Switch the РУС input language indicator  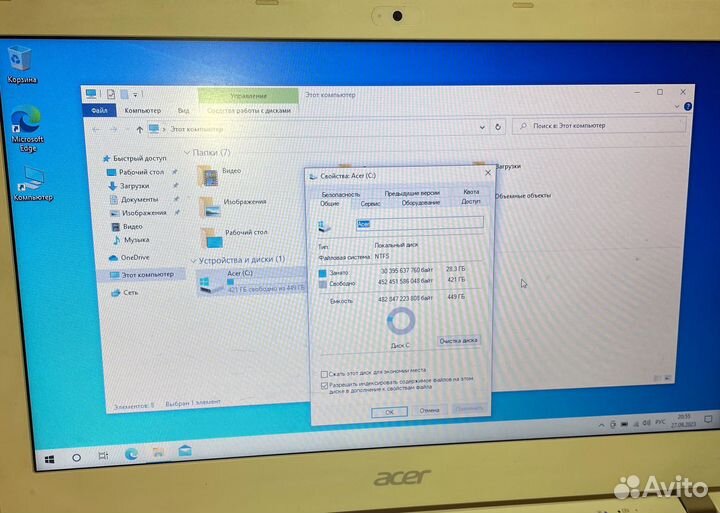pyautogui.click(x=660, y=422)
